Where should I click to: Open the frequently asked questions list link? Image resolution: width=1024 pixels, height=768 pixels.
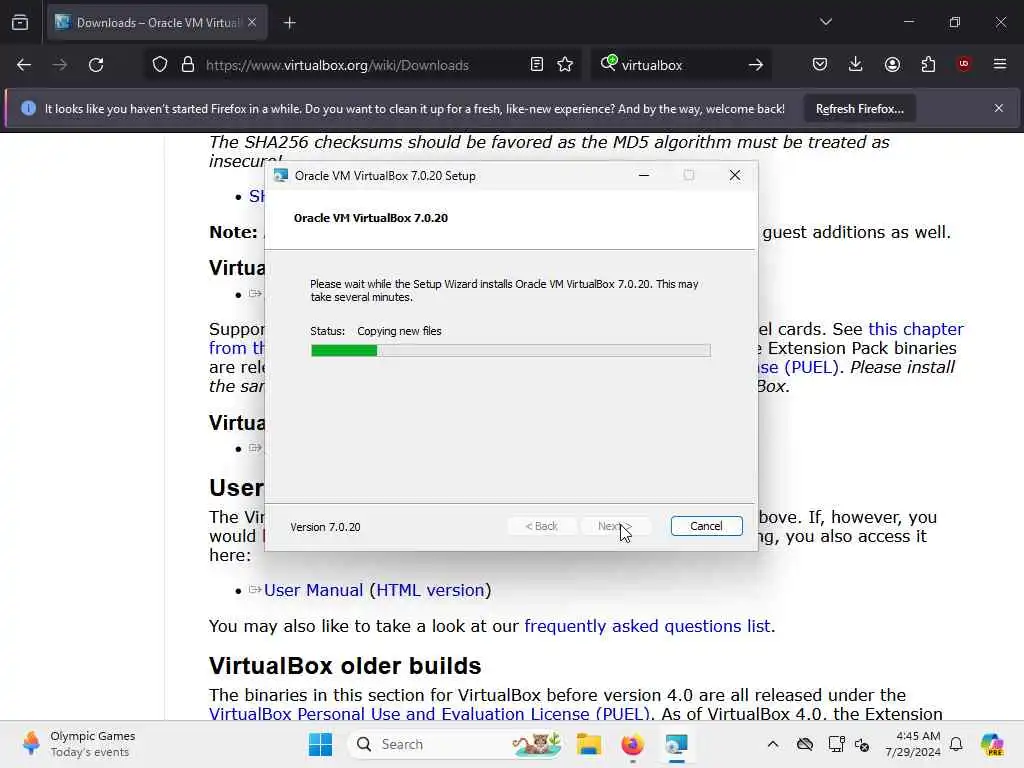[647, 626]
